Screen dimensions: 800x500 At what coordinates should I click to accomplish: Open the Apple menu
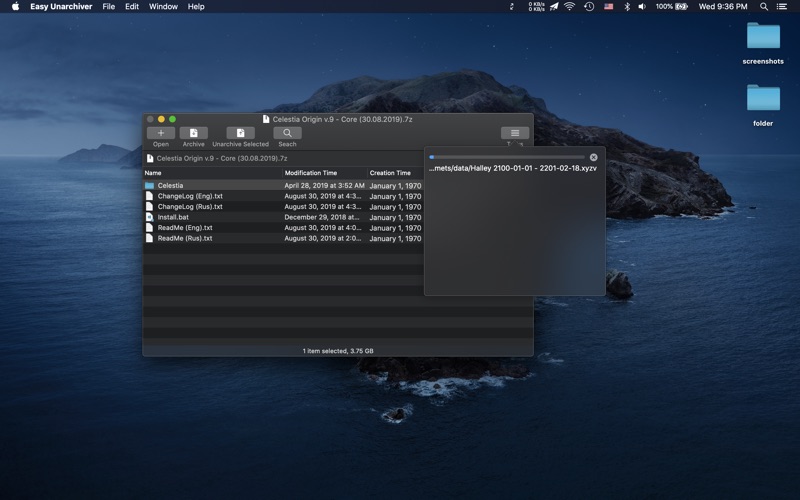(x=15, y=7)
